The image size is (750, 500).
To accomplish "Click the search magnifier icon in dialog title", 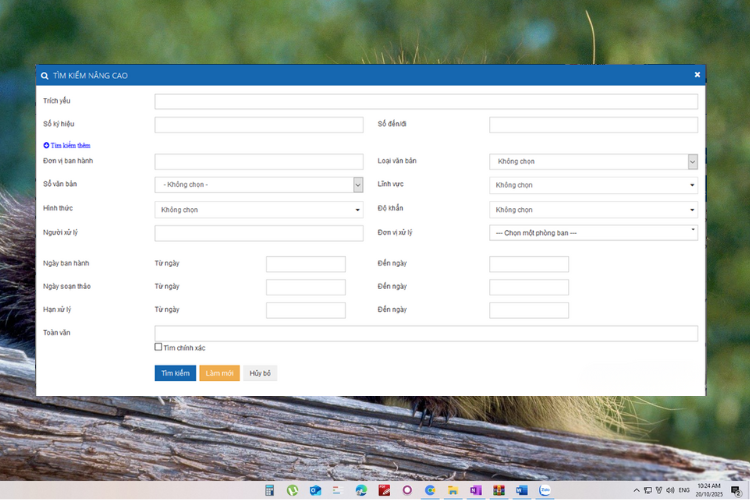I will (44, 76).
